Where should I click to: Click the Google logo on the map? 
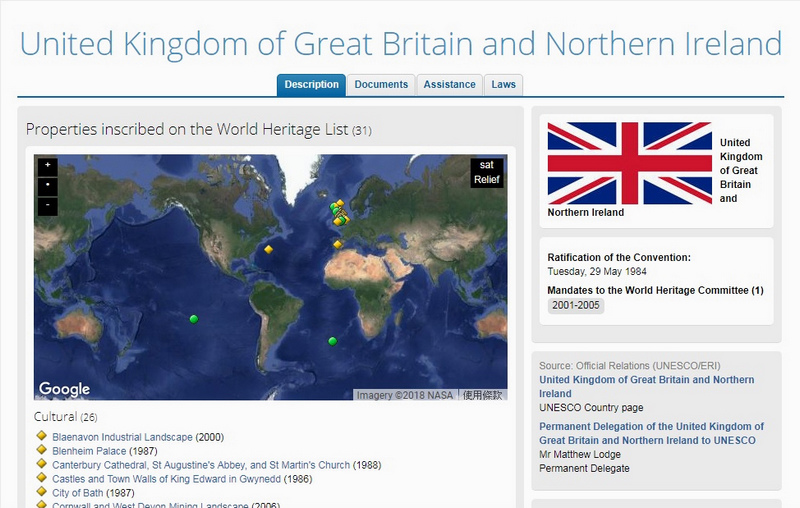coord(64,389)
